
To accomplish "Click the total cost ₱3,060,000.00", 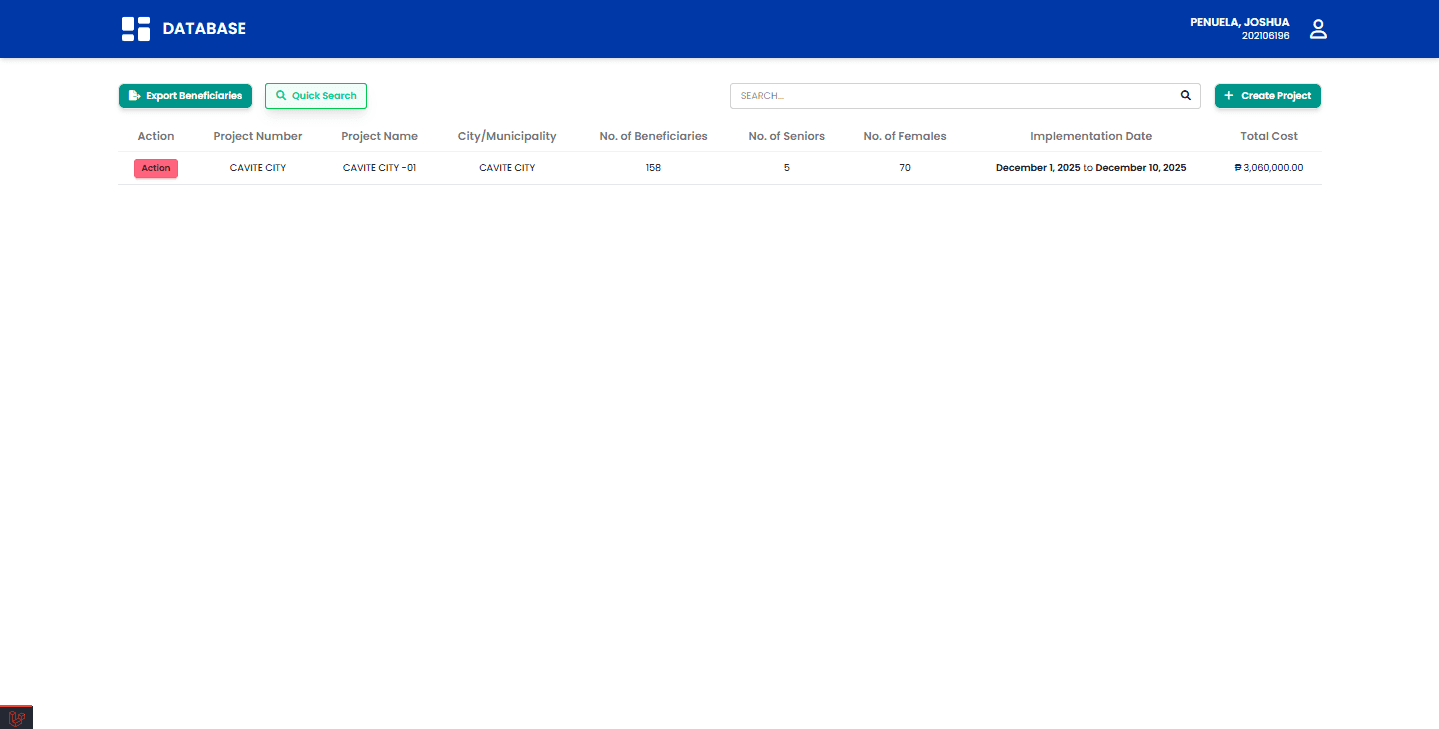I will pos(1269,168).
